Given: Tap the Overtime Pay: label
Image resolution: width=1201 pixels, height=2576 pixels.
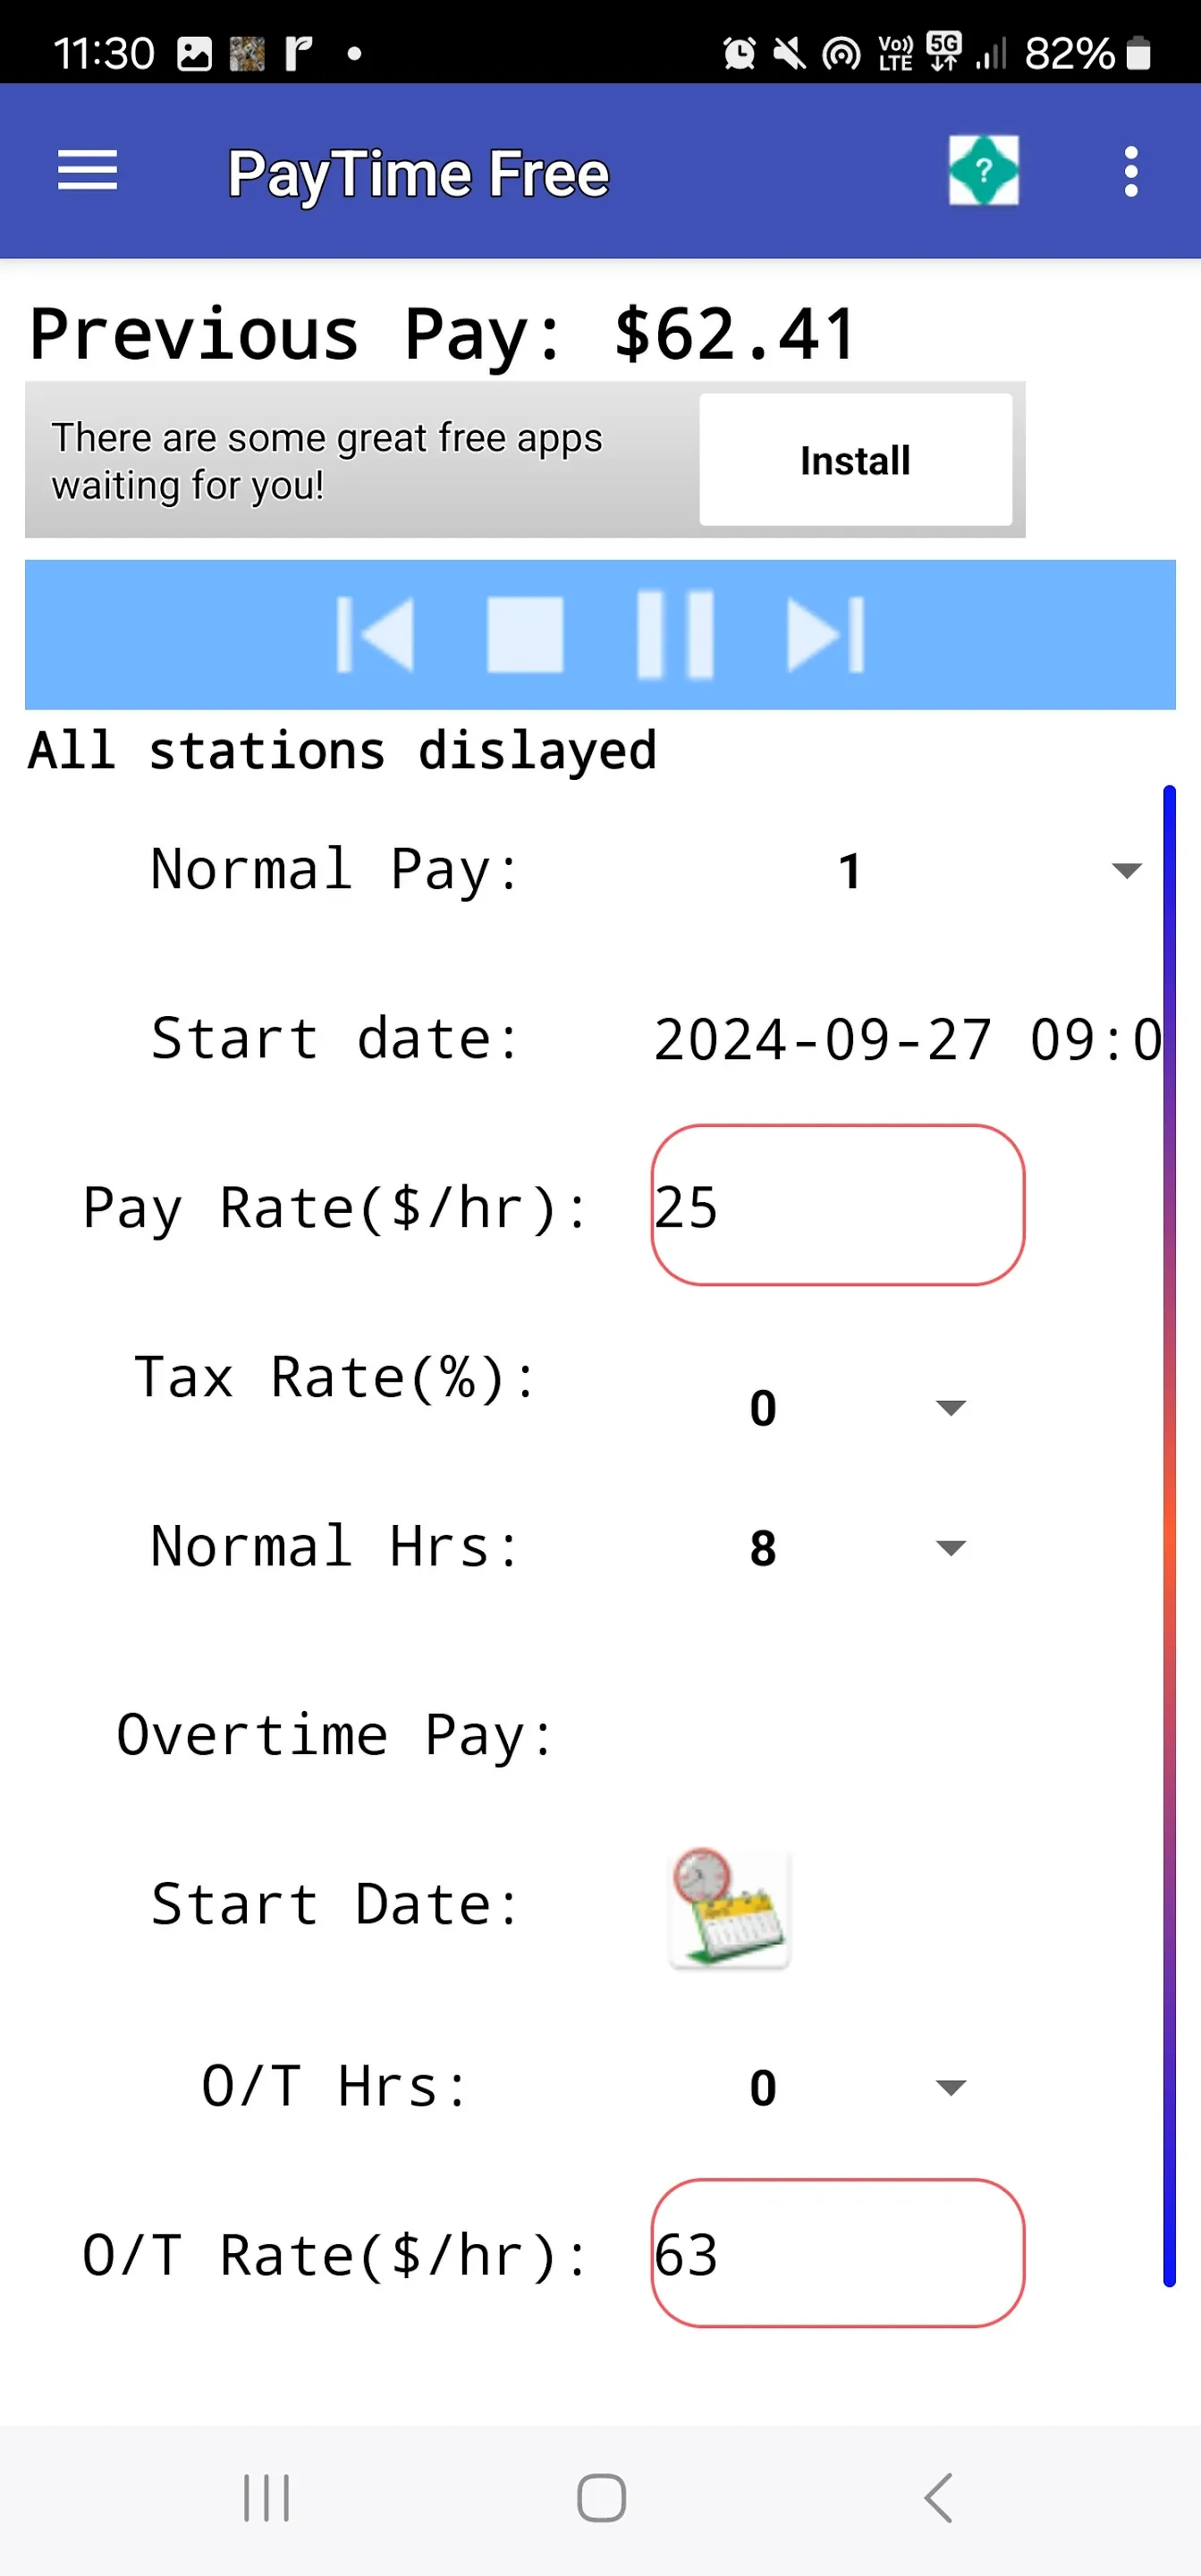Looking at the screenshot, I should click(334, 1735).
